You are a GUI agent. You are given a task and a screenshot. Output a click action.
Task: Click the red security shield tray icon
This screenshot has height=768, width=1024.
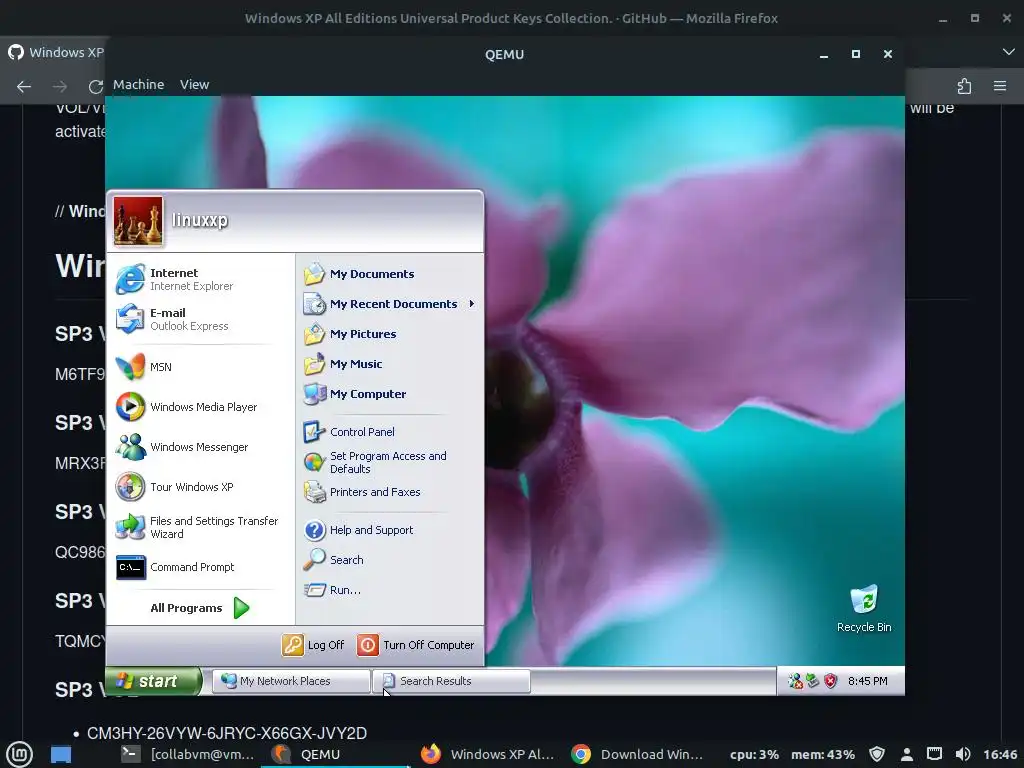(x=830, y=681)
